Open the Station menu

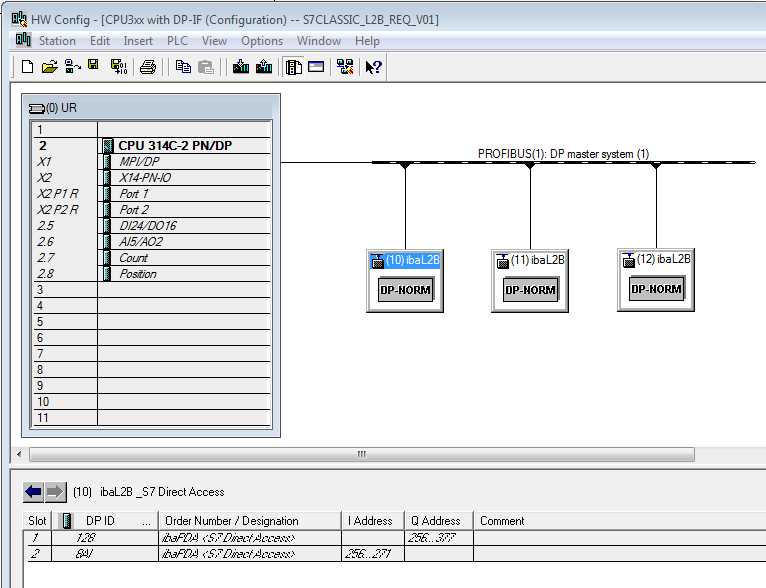[x=57, y=41]
